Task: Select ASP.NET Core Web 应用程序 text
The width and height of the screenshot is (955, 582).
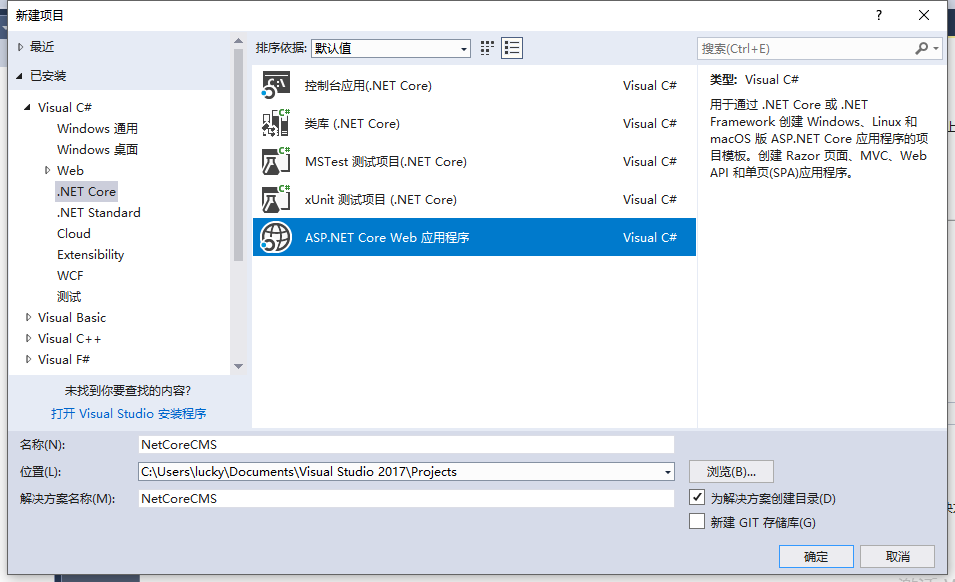Action: coord(387,237)
